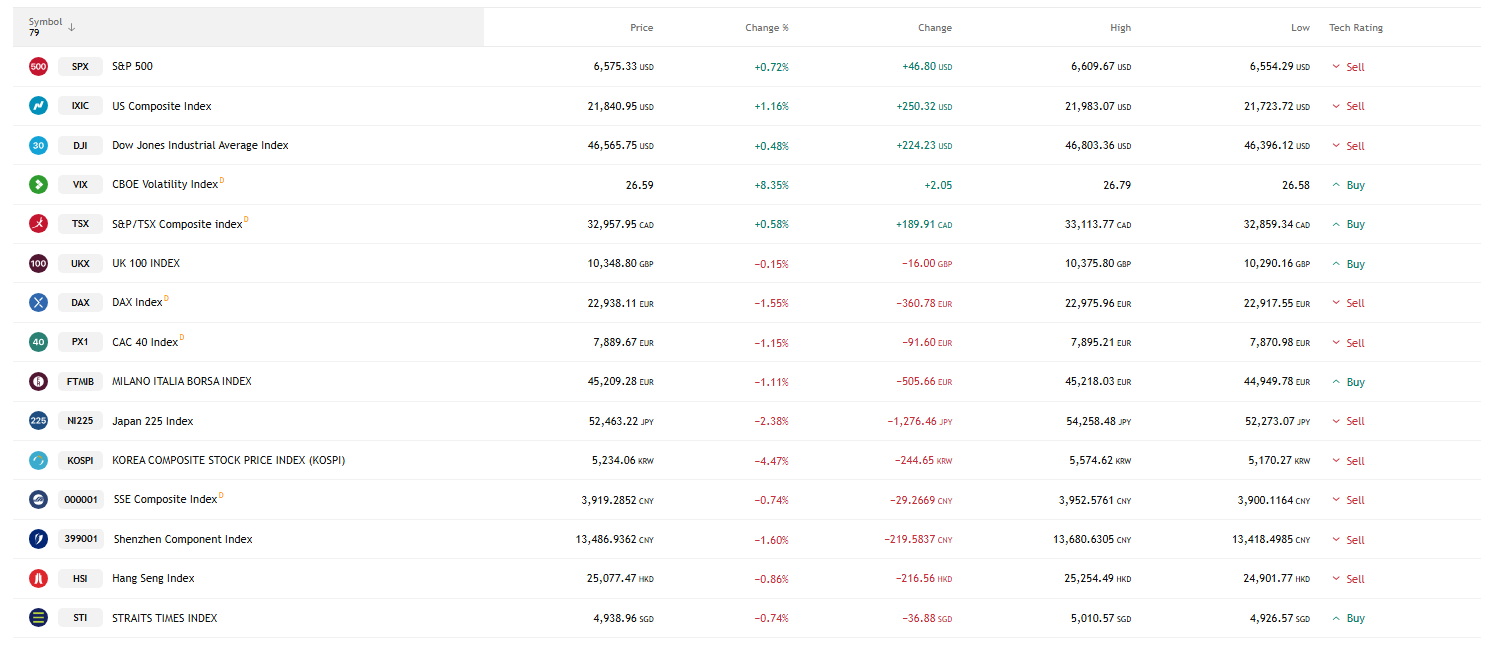Screen dimensions: 1501x646
Task: Open the Hang Seng Index name link
Action: pyautogui.click(x=153, y=579)
